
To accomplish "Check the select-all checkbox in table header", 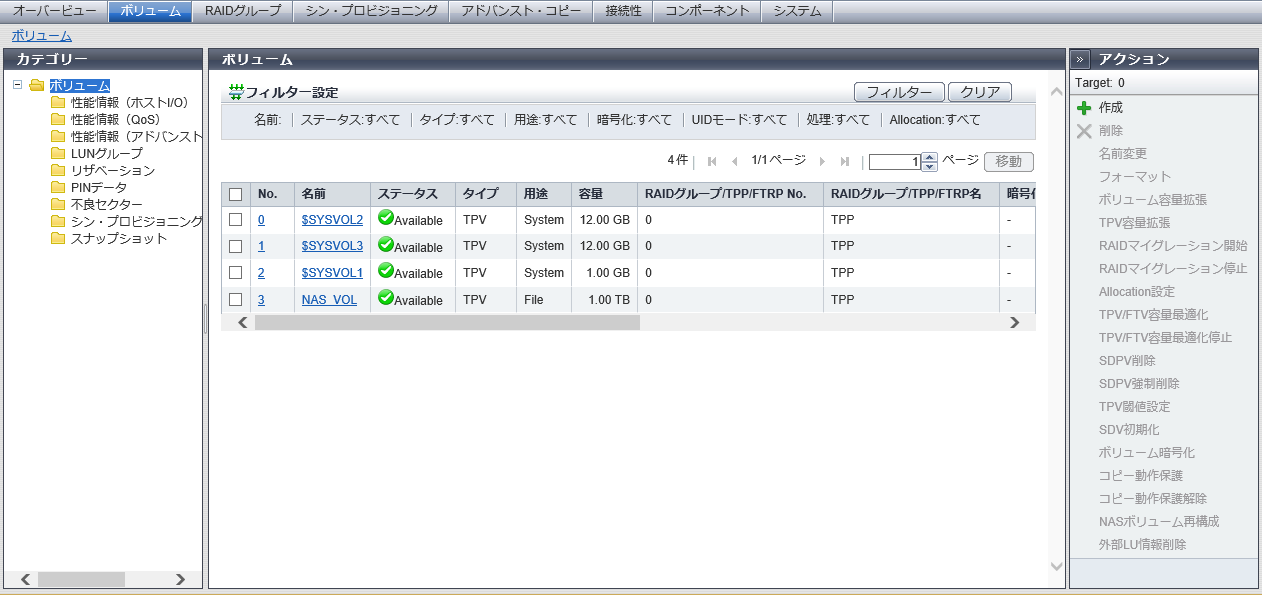I will 236,194.
